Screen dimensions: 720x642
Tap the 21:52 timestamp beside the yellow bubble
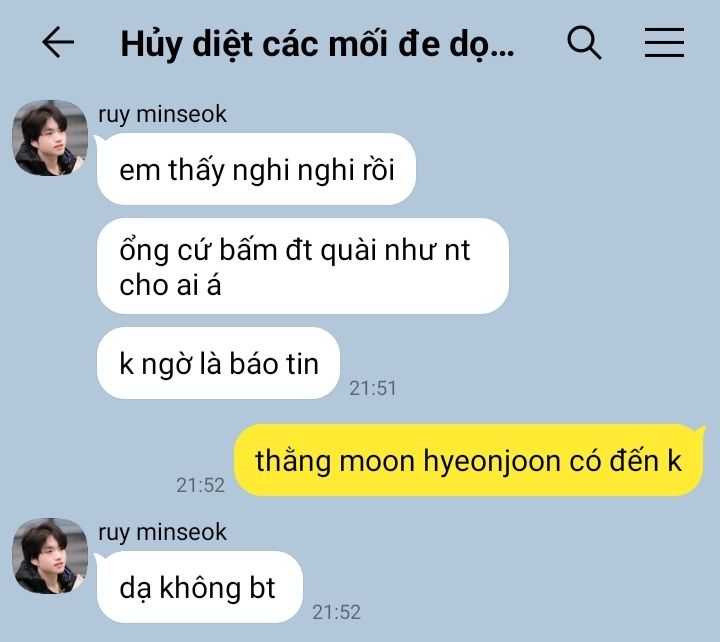point(201,485)
